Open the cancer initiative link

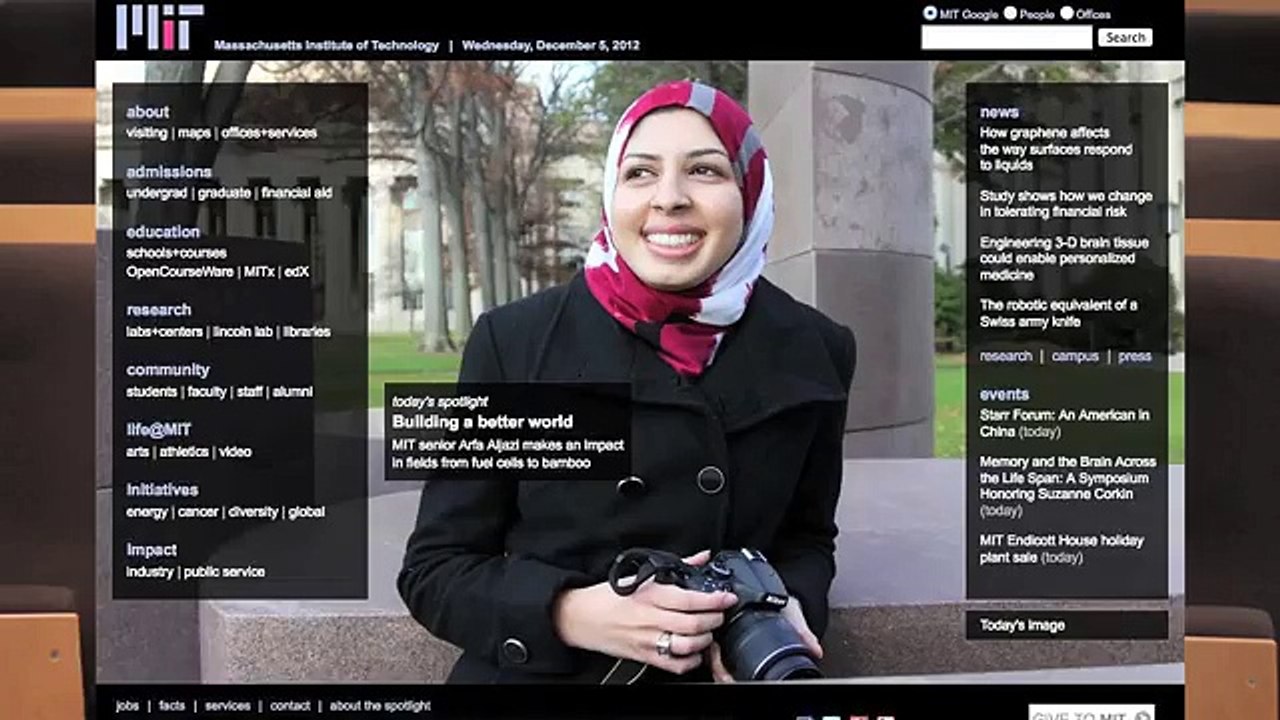198,512
